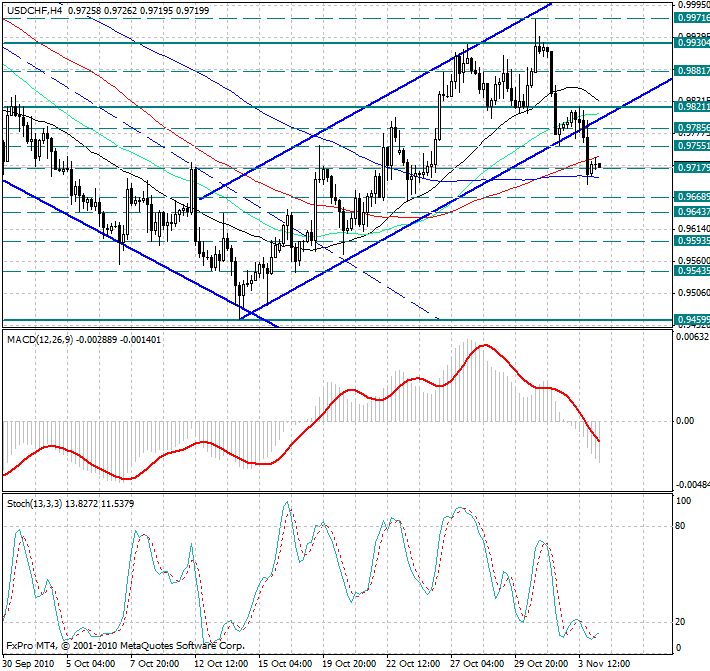Click the 0.9560 price axis value
Viewport: 710px width, 671px height.
[694, 260]
